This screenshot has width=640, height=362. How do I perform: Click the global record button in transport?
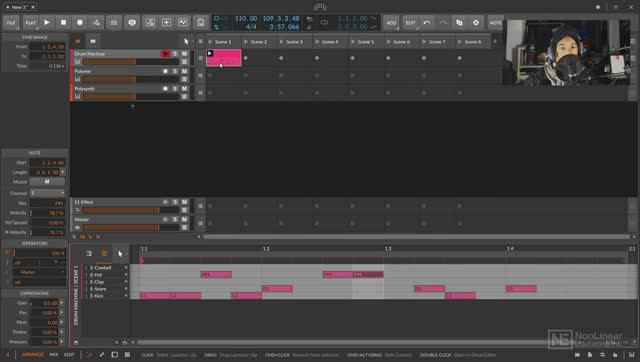80,22
